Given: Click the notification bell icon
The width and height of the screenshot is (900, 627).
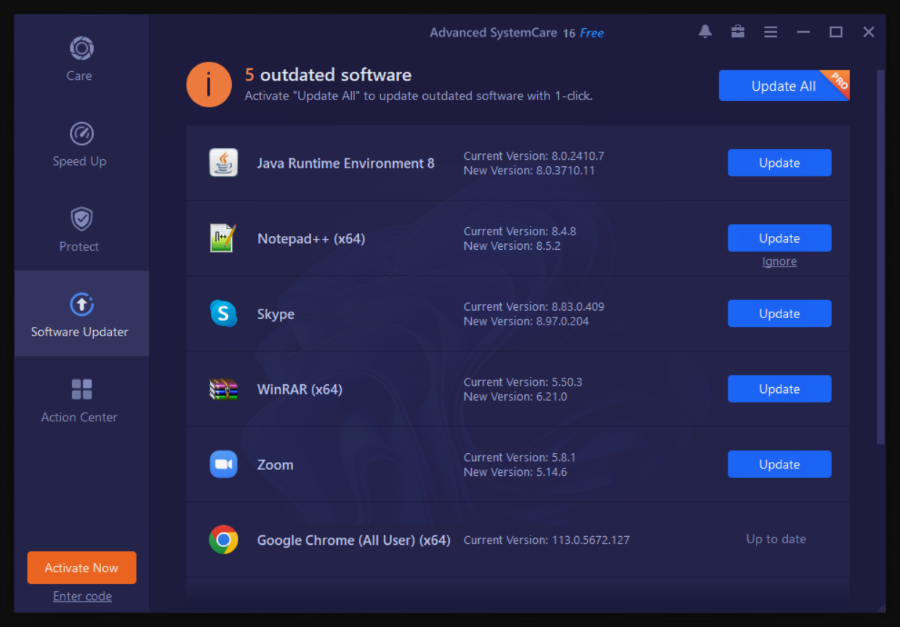Looking at the screenshot, I should 705,32.
